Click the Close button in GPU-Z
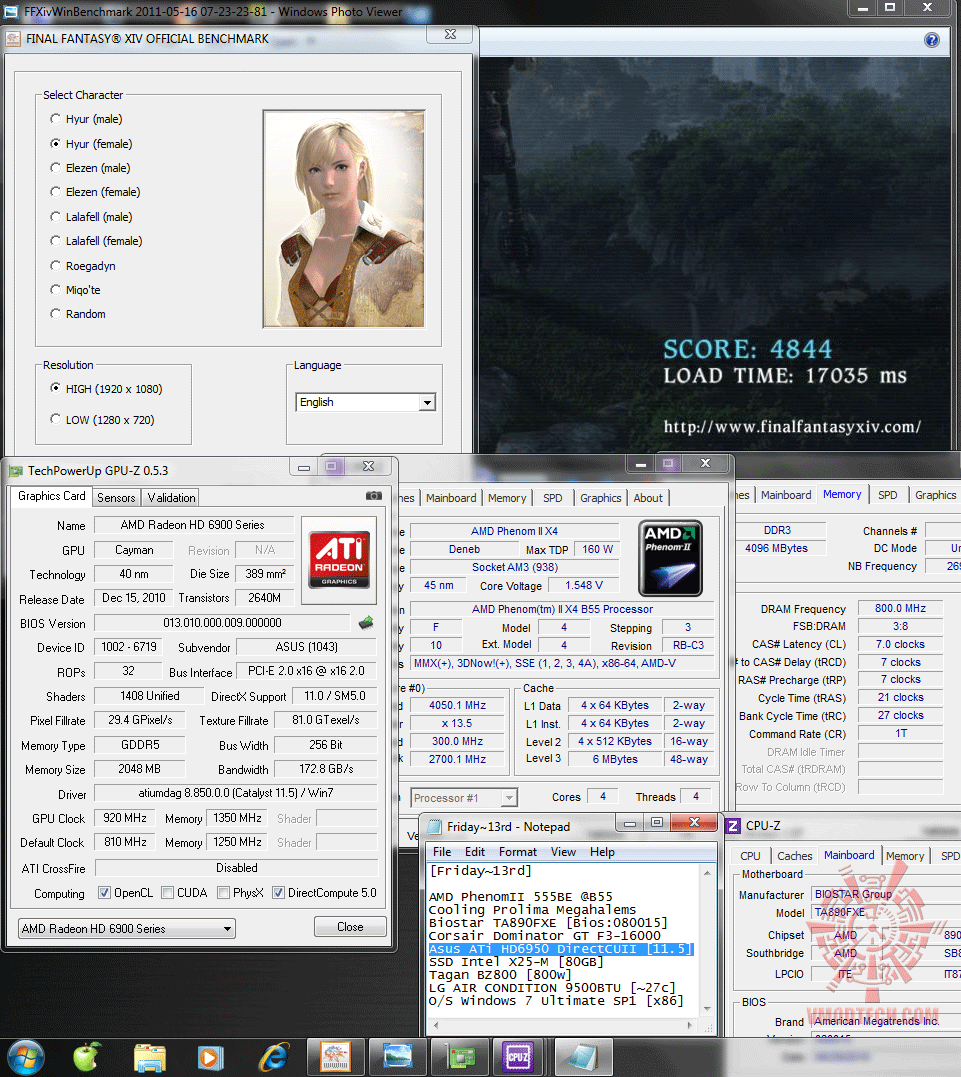961x1077 pixels. 350,927
